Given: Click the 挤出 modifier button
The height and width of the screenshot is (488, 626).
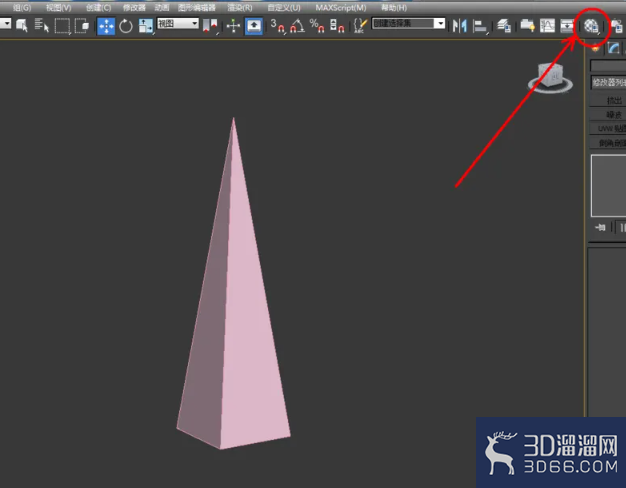Looking at the screenshot, I should point(608,100).
